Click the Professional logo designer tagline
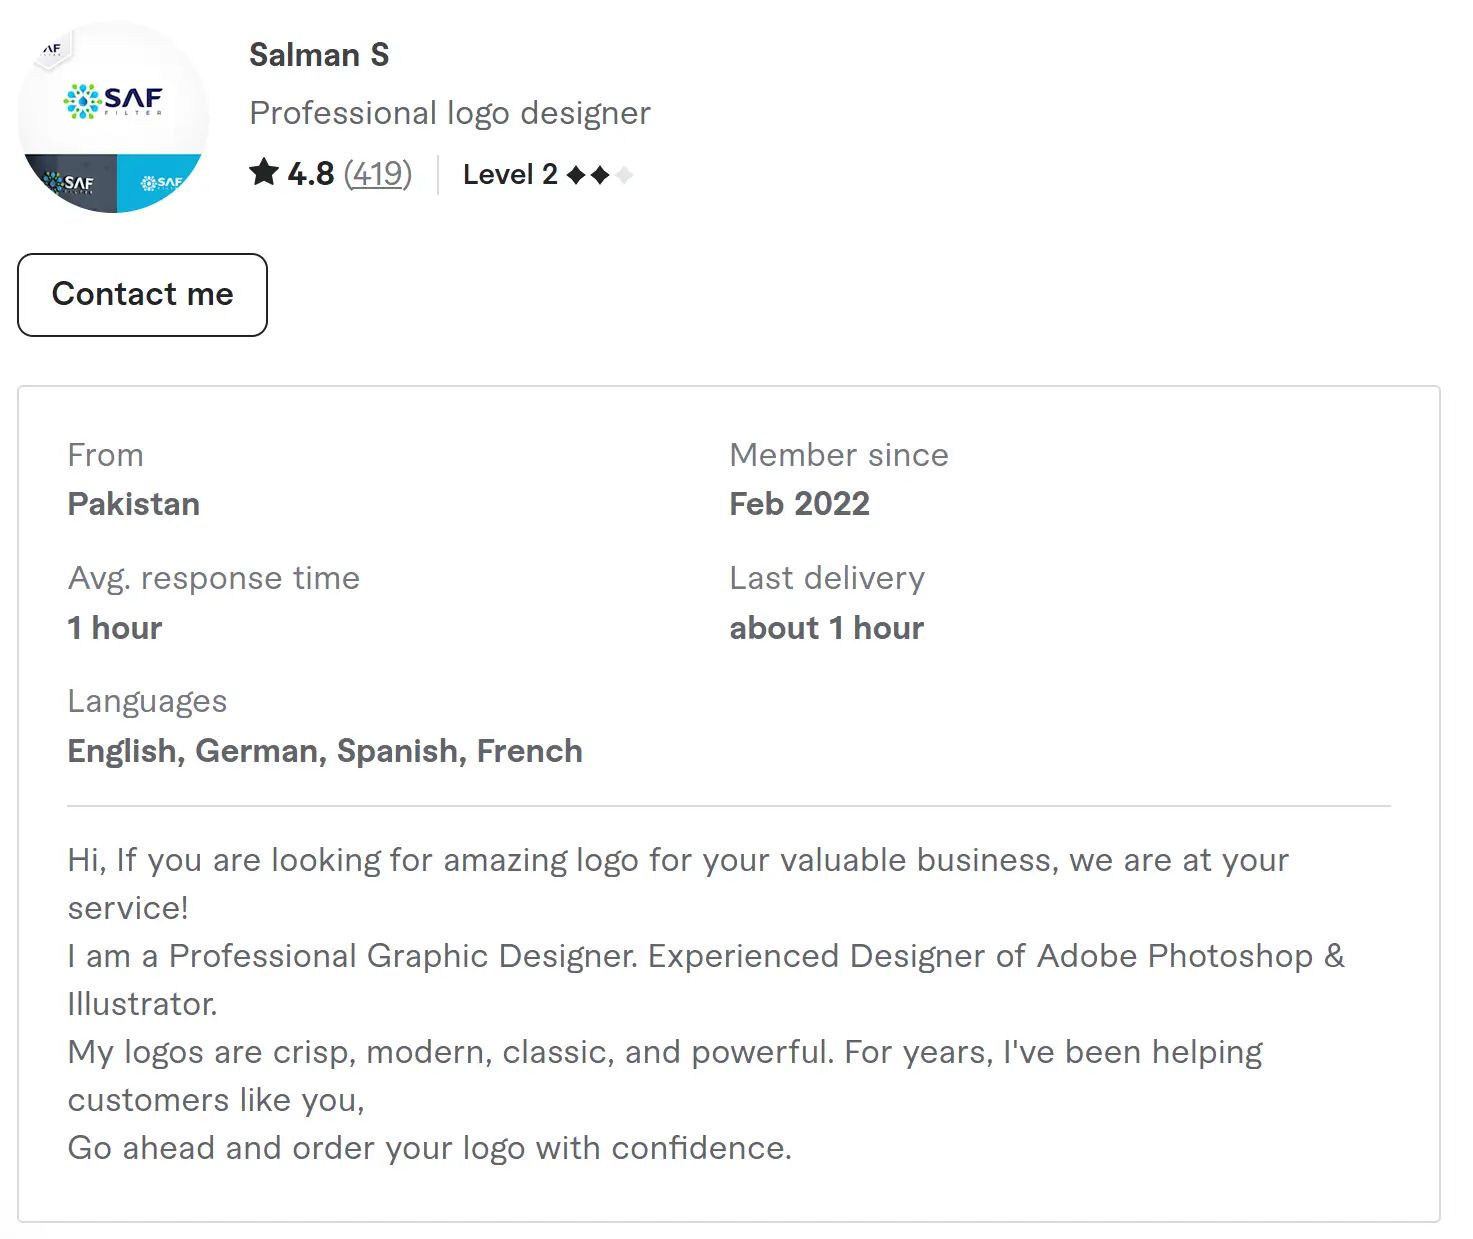Viewport: 1473px width, 1239px height. click(450, 113)
